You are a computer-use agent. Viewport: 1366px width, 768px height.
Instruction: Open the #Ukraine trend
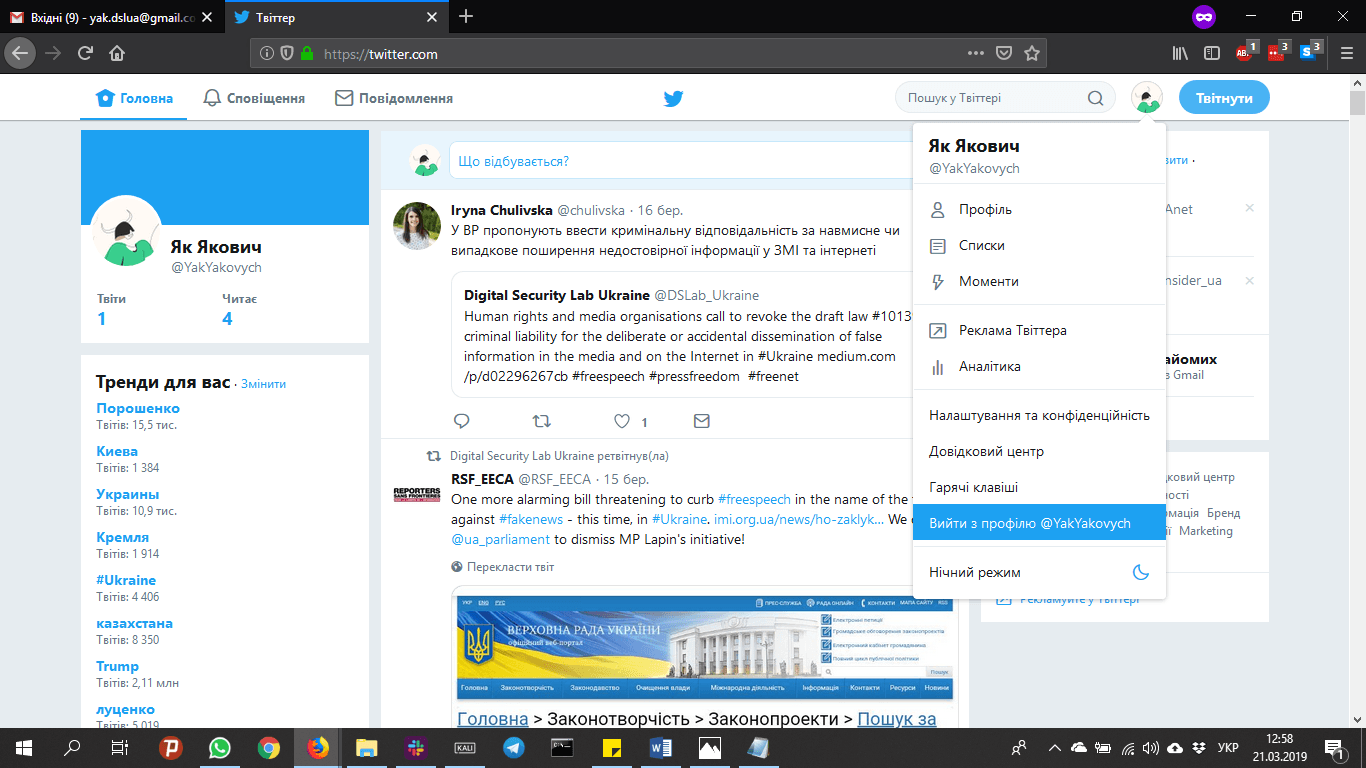(x=126, y=580)
